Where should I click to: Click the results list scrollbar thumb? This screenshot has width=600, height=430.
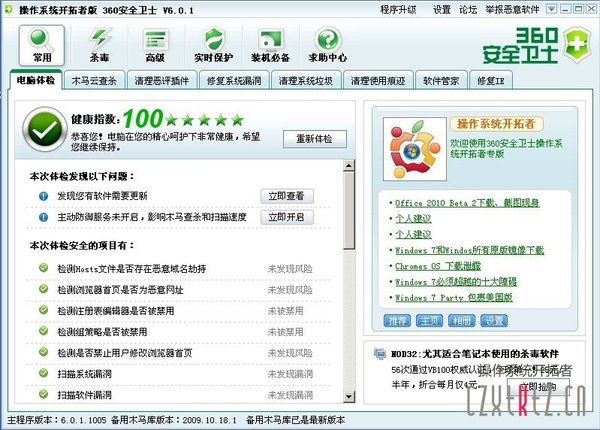point(349,210)
